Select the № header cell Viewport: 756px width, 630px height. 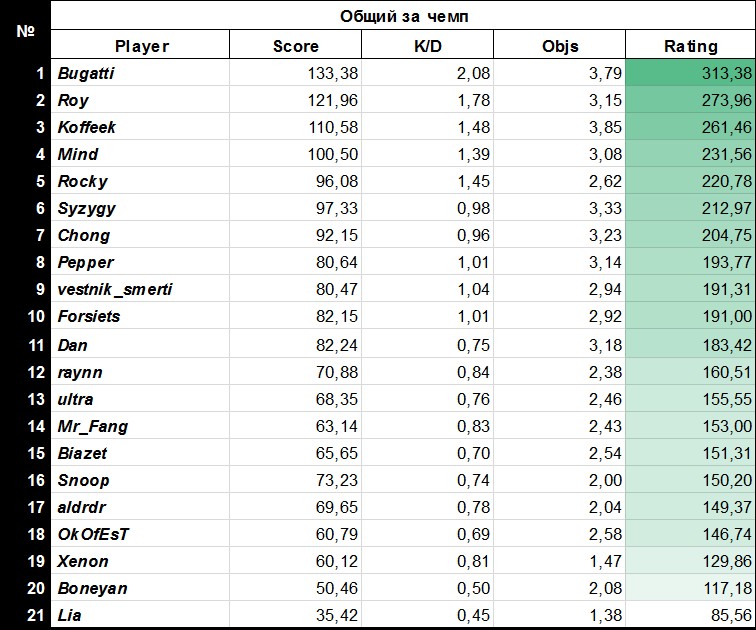(x=25, y=31)
